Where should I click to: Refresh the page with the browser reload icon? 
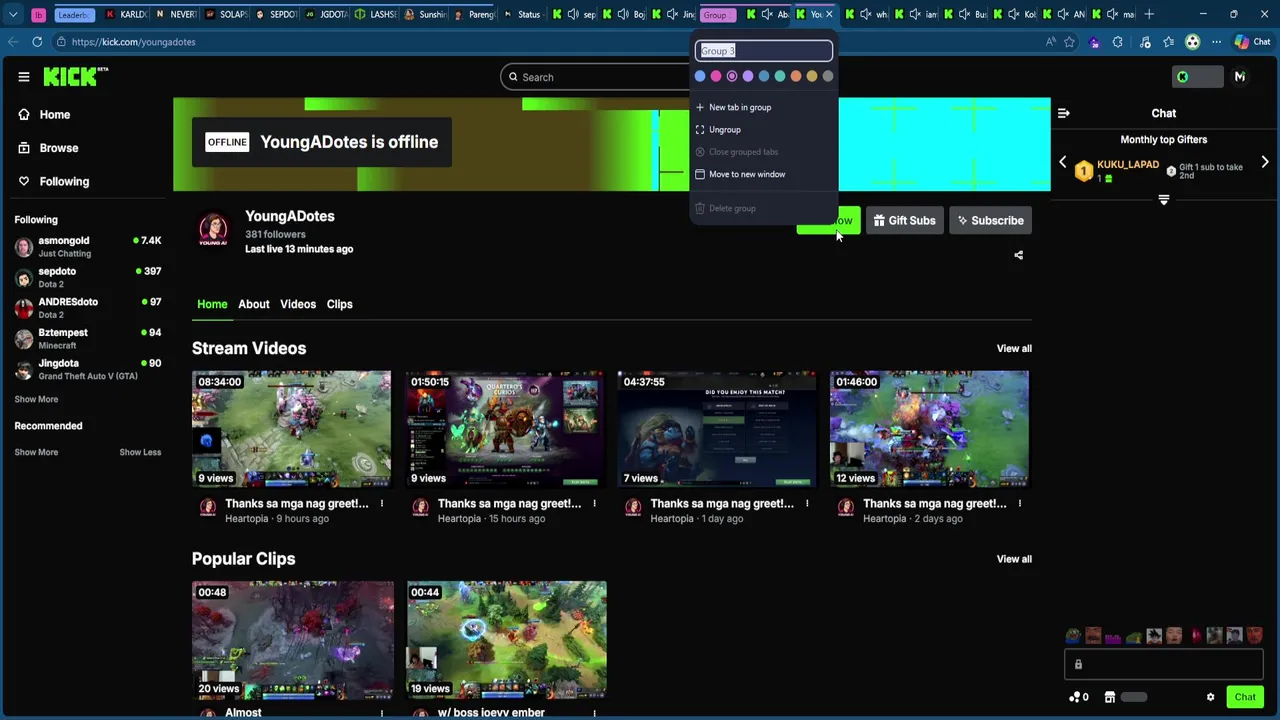[37, 42]
